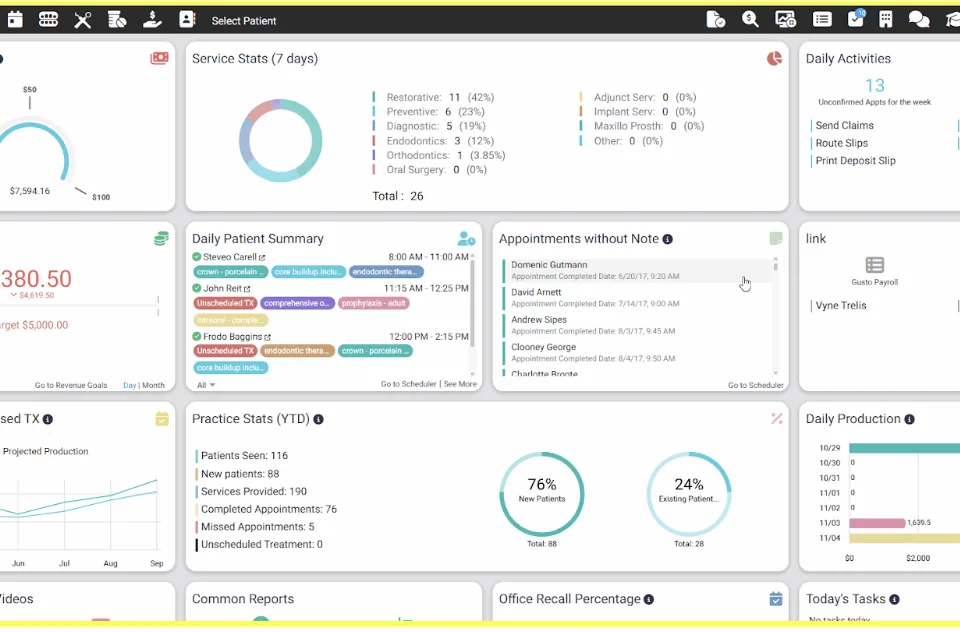
Task: Click See More in Daily Patient Summary
Action: [x=460, y=385]
